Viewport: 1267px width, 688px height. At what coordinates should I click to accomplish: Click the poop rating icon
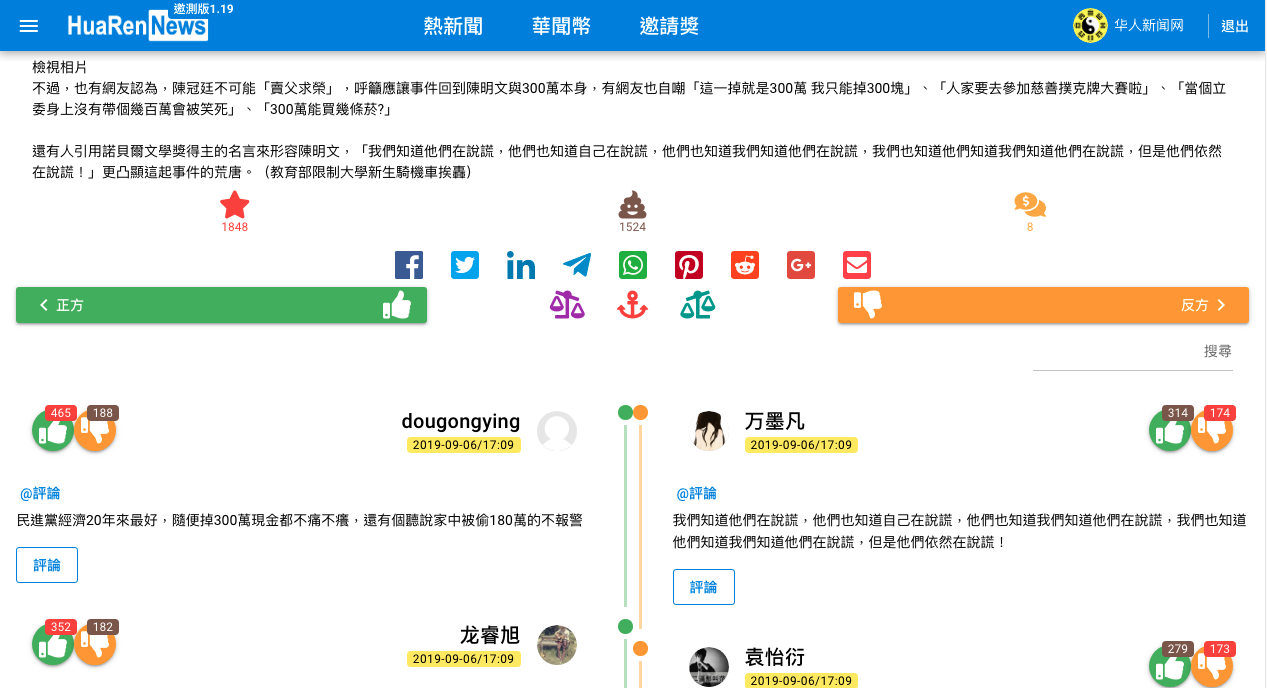pos(632,205)
